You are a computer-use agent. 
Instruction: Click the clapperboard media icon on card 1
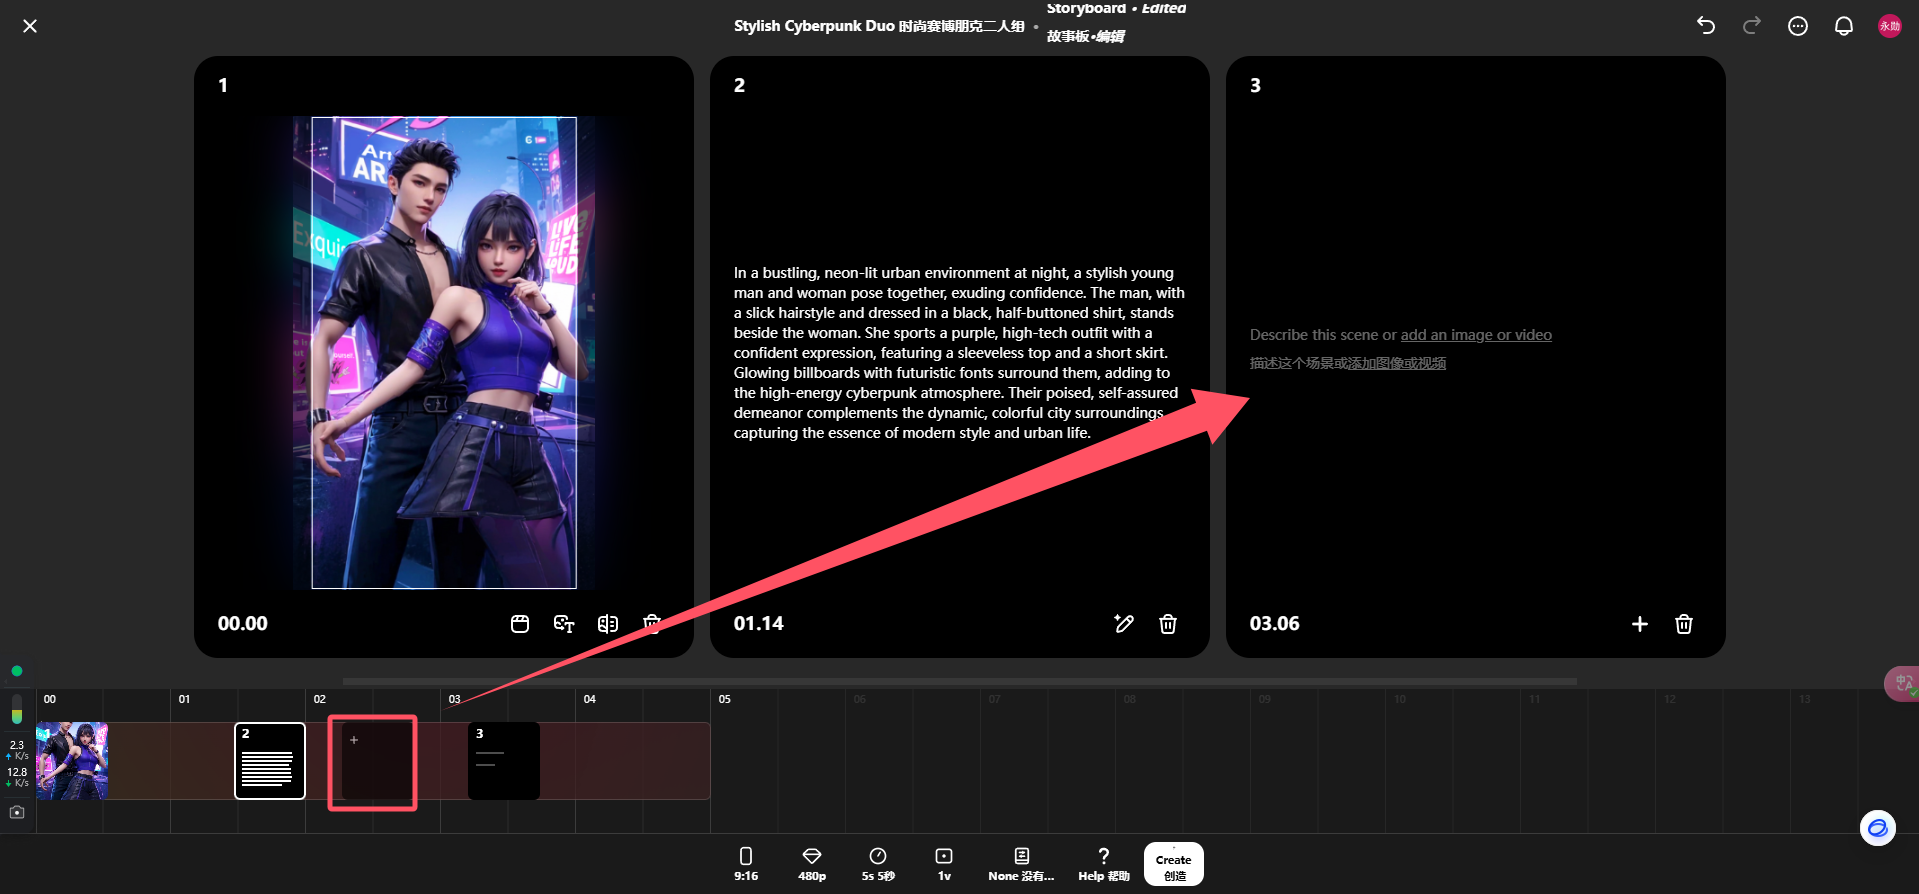[520, 624]
